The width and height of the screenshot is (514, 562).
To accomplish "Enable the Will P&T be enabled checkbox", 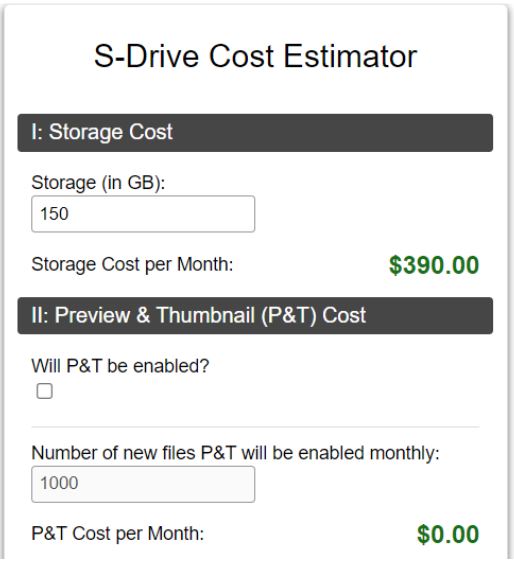I will point(44,391).
